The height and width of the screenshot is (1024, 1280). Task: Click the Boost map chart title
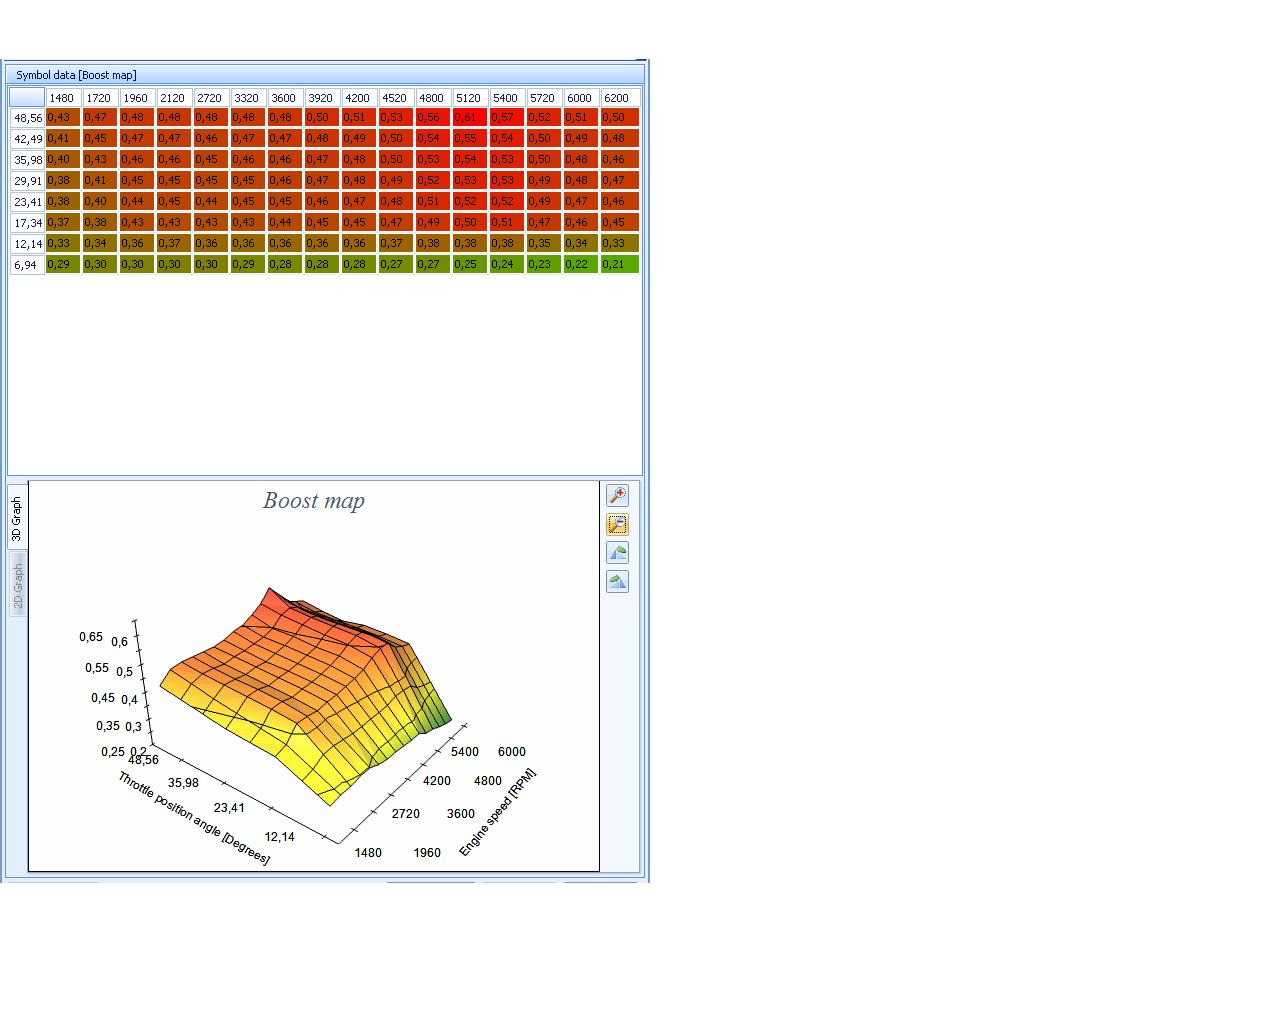point(313,501)
